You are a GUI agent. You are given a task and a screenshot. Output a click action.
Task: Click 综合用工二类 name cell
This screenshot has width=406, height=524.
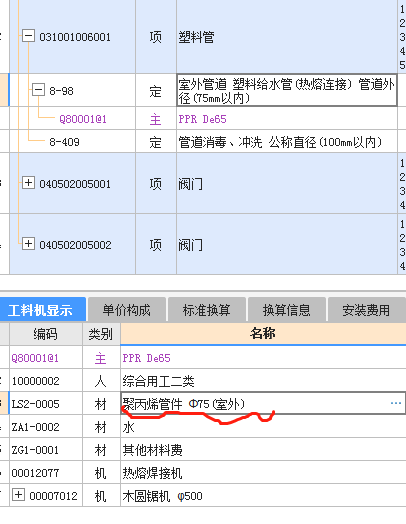point(263,381)
